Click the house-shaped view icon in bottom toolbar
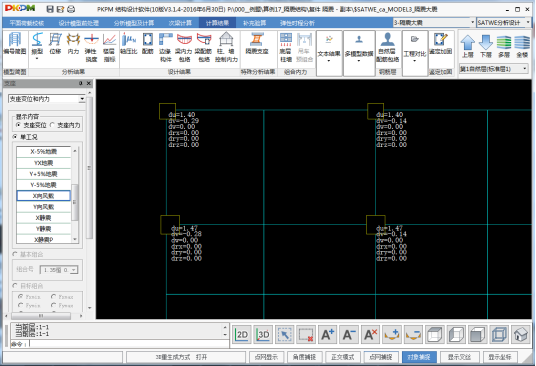Viewport: 536px width, 366px height. point(520,335)
